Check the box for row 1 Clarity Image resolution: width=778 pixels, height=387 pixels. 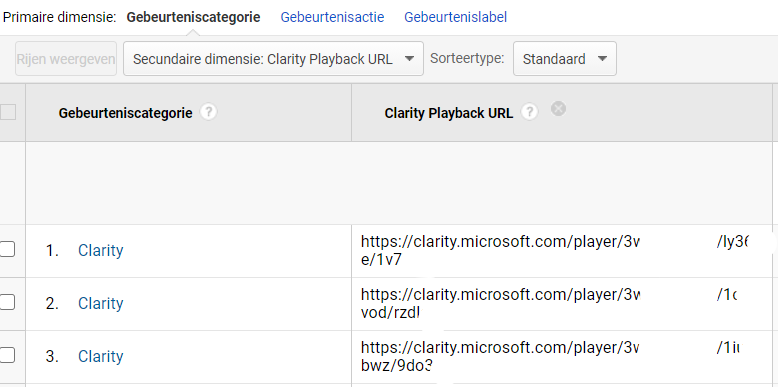click(x=7, y=249)
